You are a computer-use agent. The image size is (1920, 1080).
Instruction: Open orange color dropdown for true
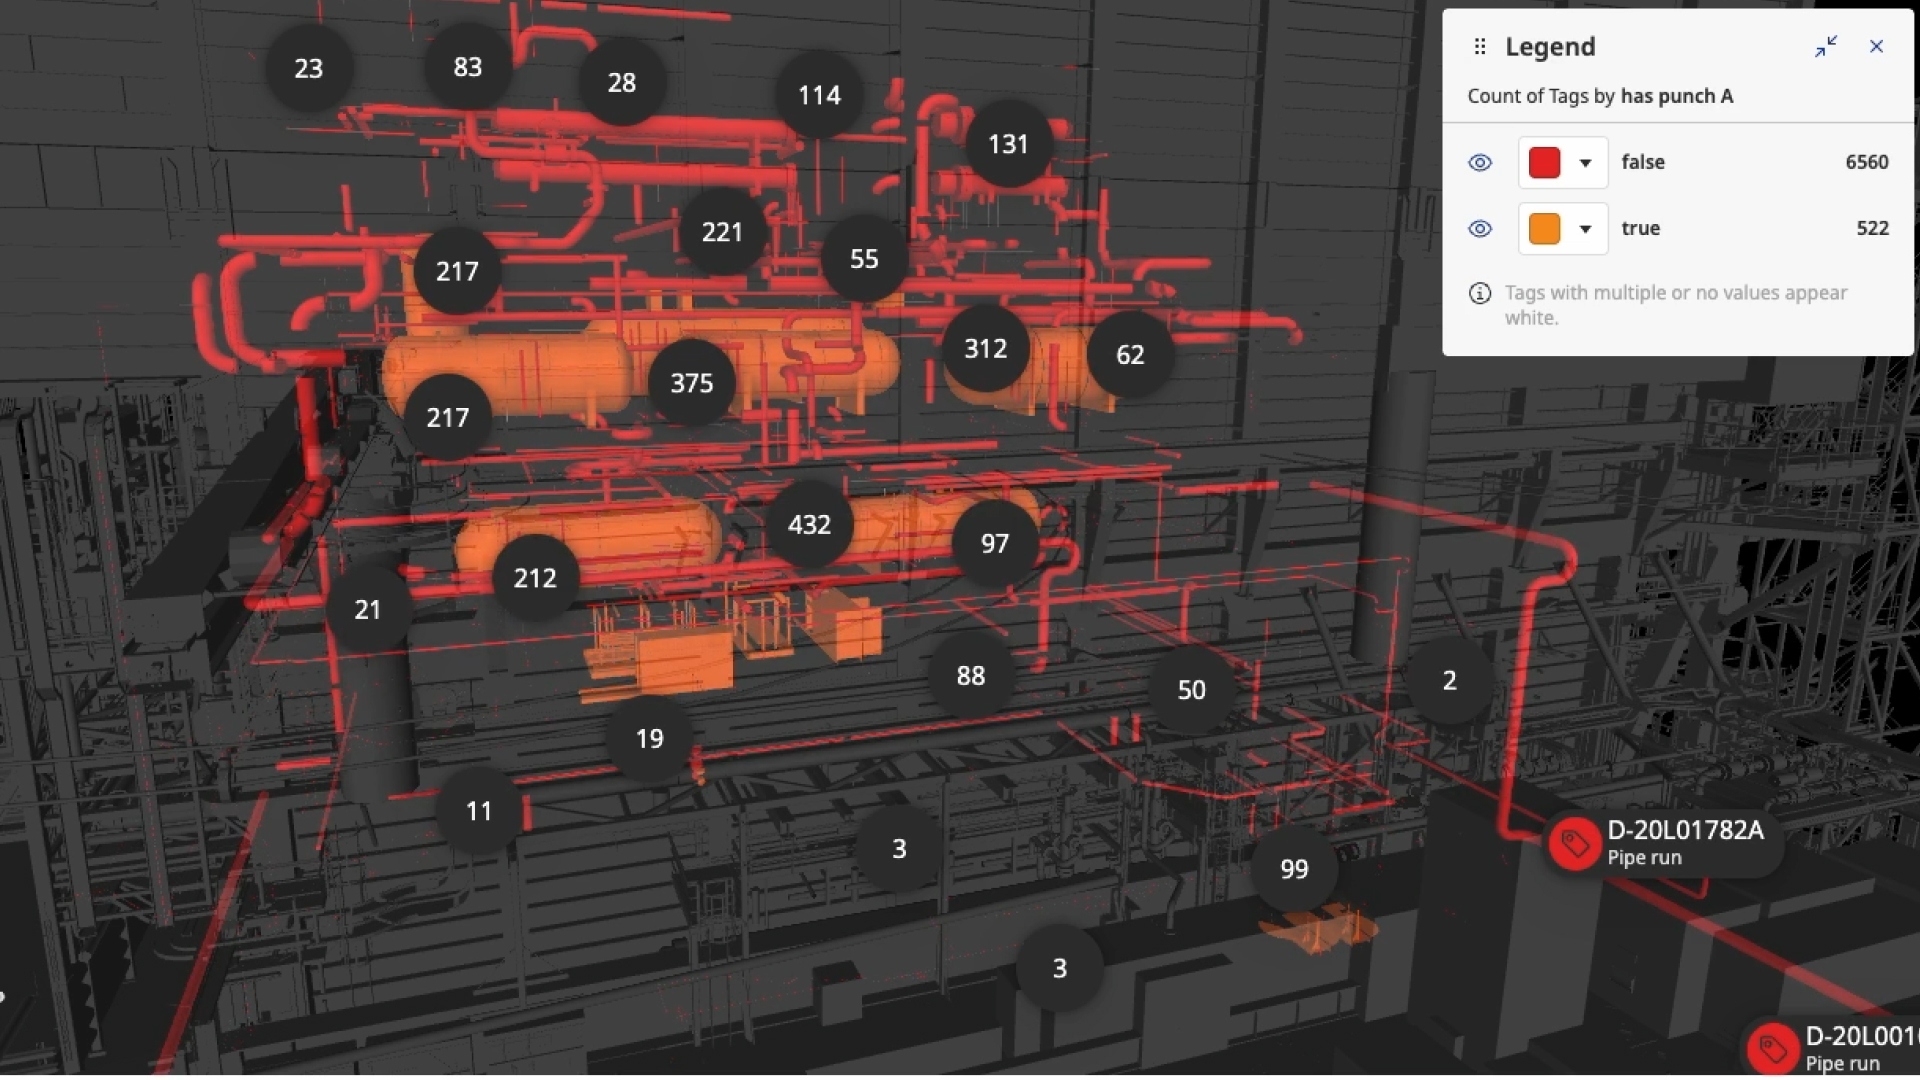[x=1585, y=228]
